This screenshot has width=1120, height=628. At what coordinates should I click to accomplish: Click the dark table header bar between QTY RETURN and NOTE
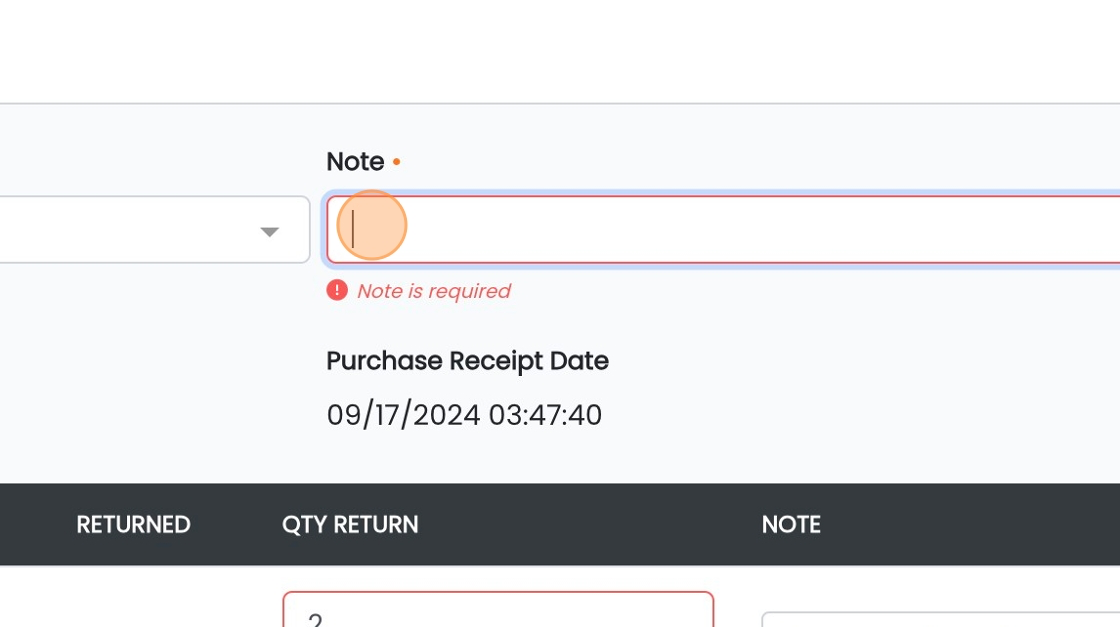coord(589,524)
